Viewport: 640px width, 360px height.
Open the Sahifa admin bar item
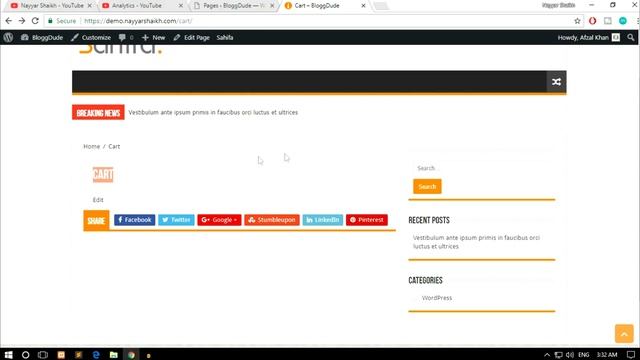[x=225, y=38]
